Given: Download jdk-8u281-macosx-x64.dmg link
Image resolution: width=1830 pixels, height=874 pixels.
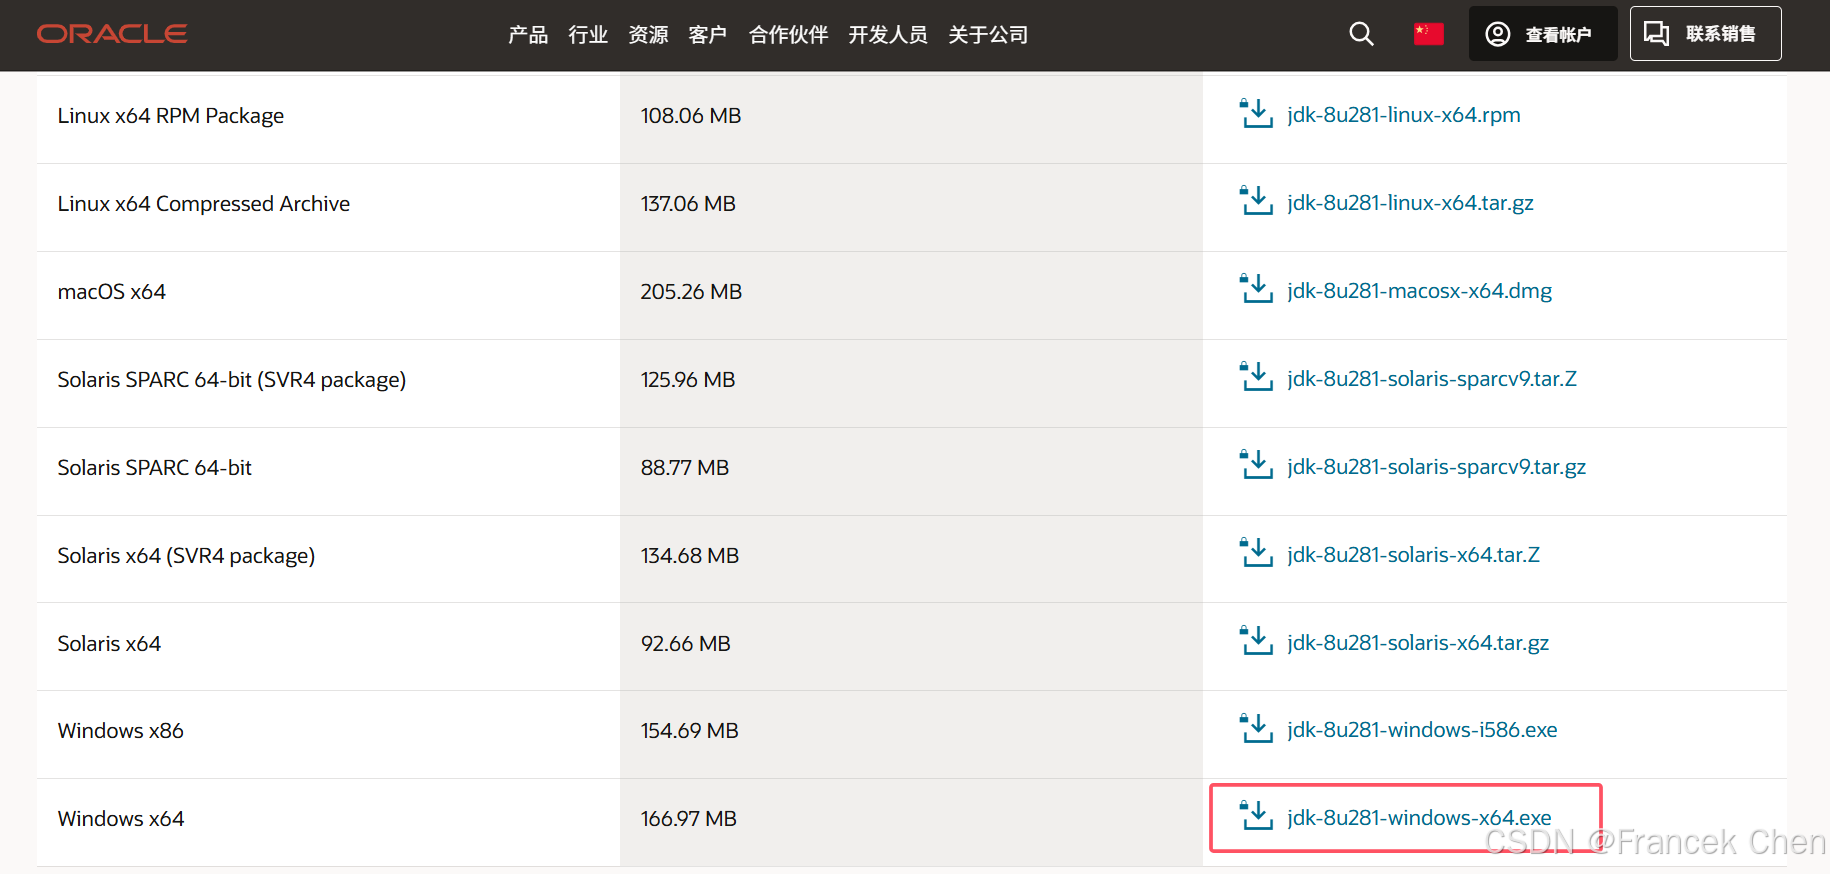Looking at the screenshot, I should [x=1419, y=291].
